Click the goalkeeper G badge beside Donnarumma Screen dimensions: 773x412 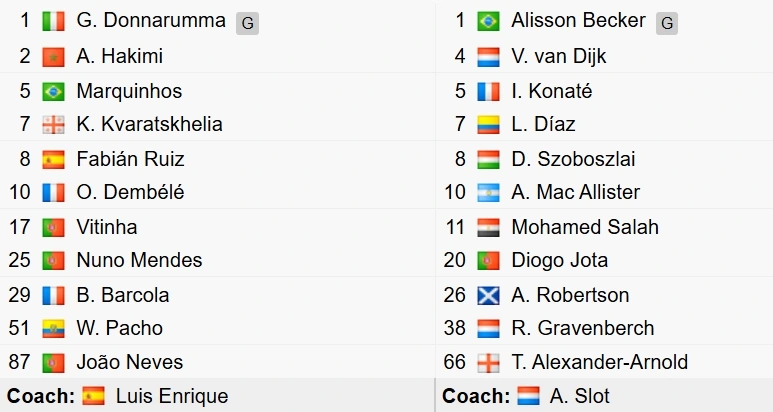(x=247, y=23)
